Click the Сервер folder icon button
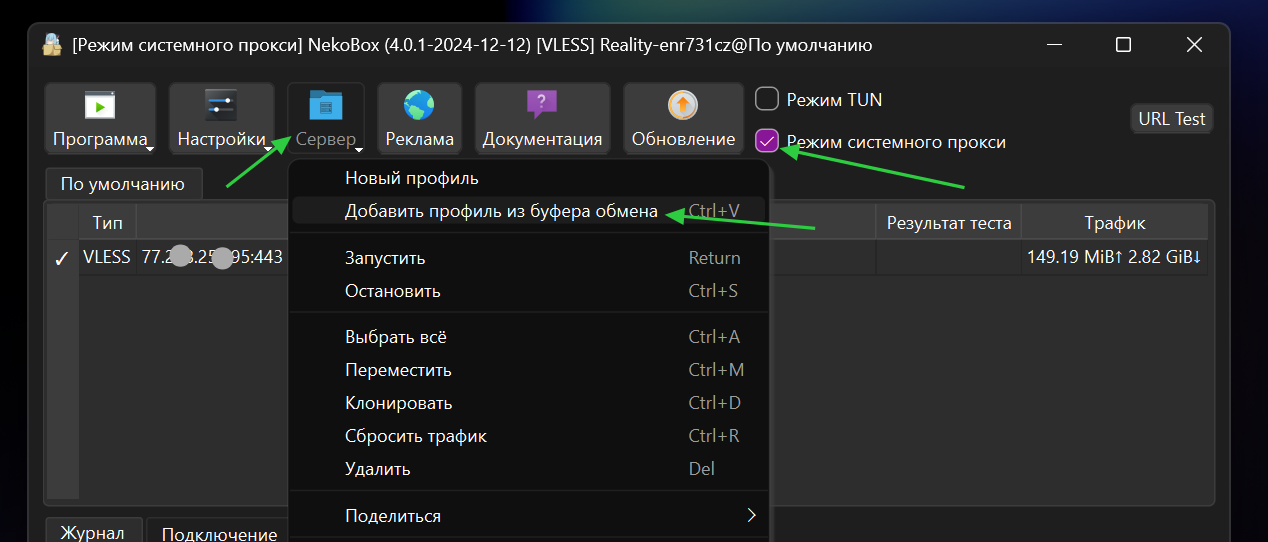Screen dimensions: 1268x542 coord(326,119)
